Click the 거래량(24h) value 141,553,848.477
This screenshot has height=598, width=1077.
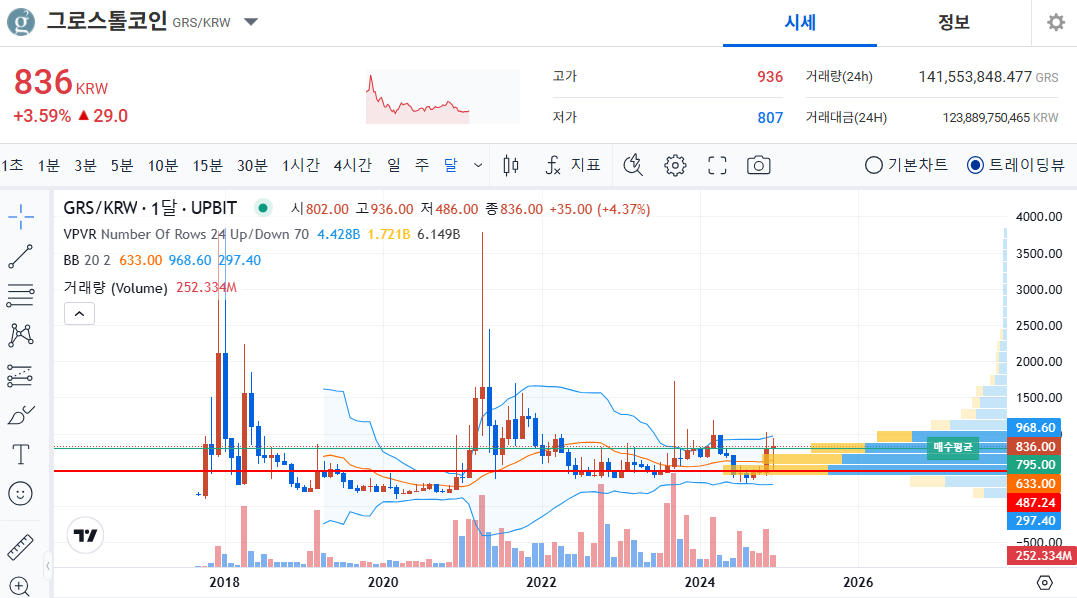pos(975,76)
